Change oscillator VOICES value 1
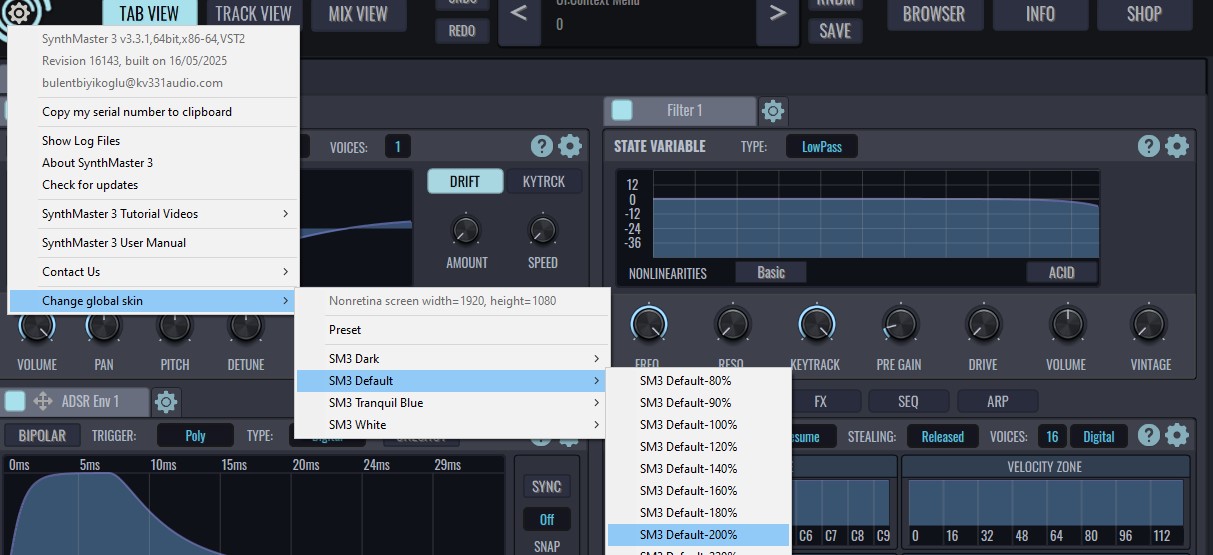 (397, 147)
